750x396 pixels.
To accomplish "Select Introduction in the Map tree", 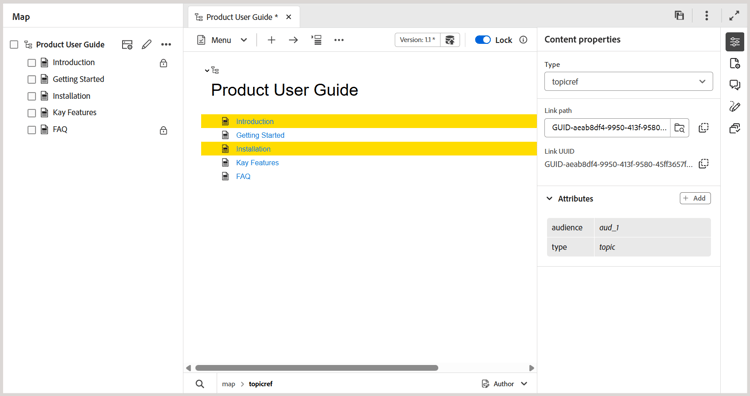I will (x=74, y=62).
